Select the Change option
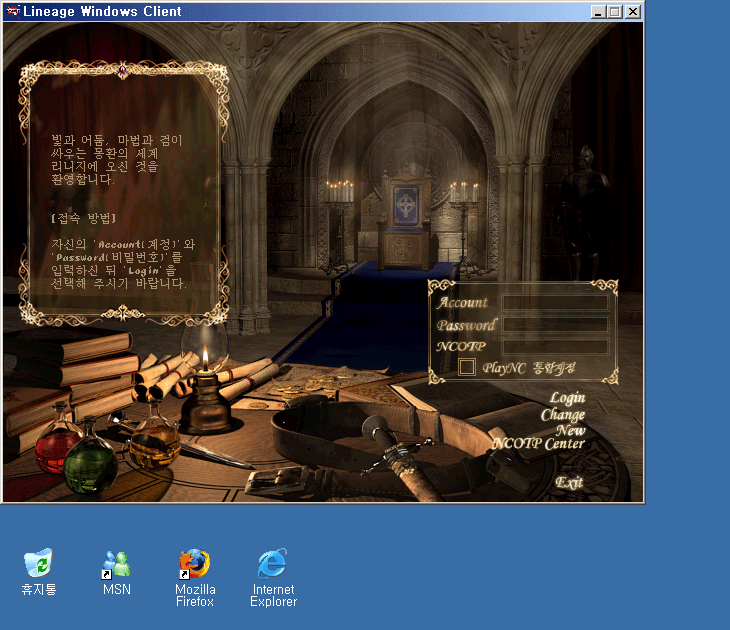730x630 pixels. click(x=563, y=414)
